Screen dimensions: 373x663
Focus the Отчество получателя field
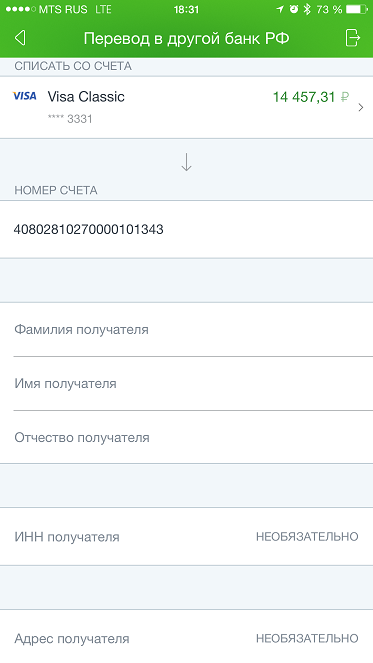(x=186, y=437)
